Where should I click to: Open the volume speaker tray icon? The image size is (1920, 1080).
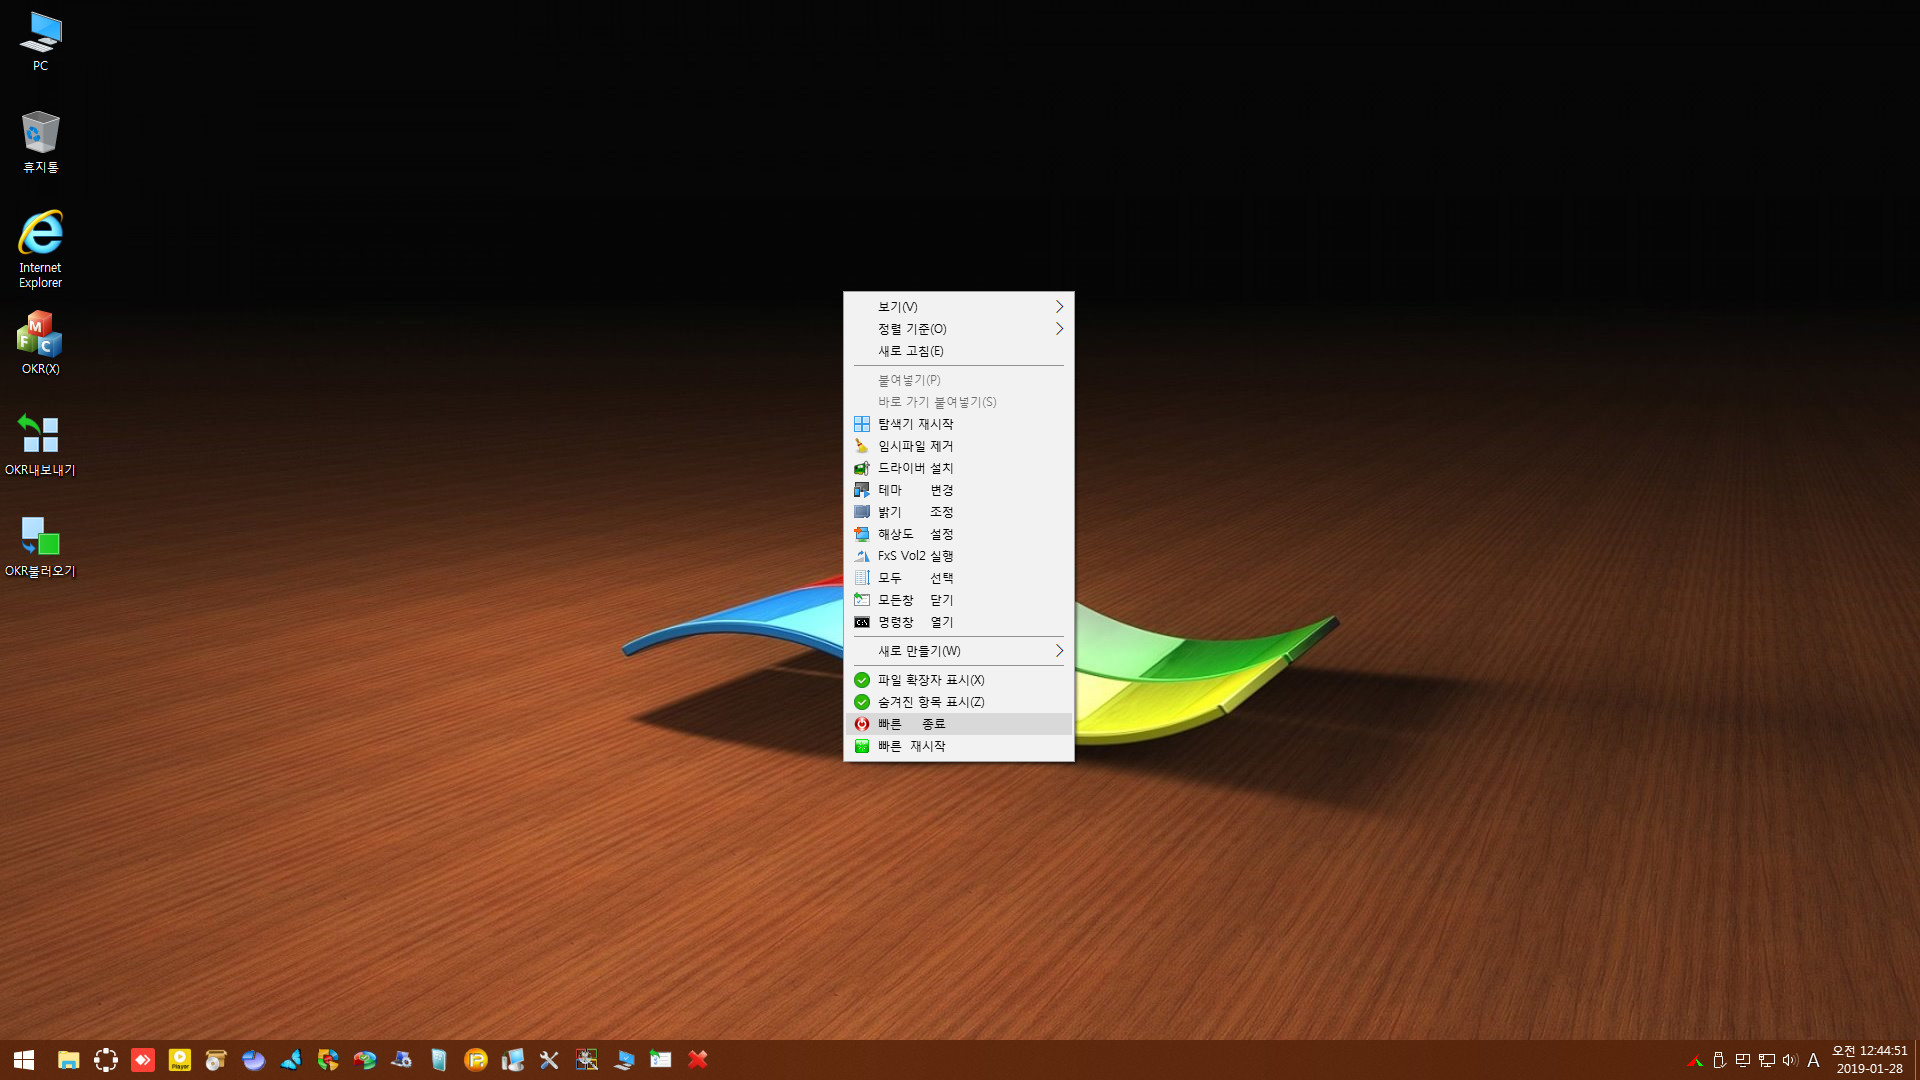click(1790, 1061)
